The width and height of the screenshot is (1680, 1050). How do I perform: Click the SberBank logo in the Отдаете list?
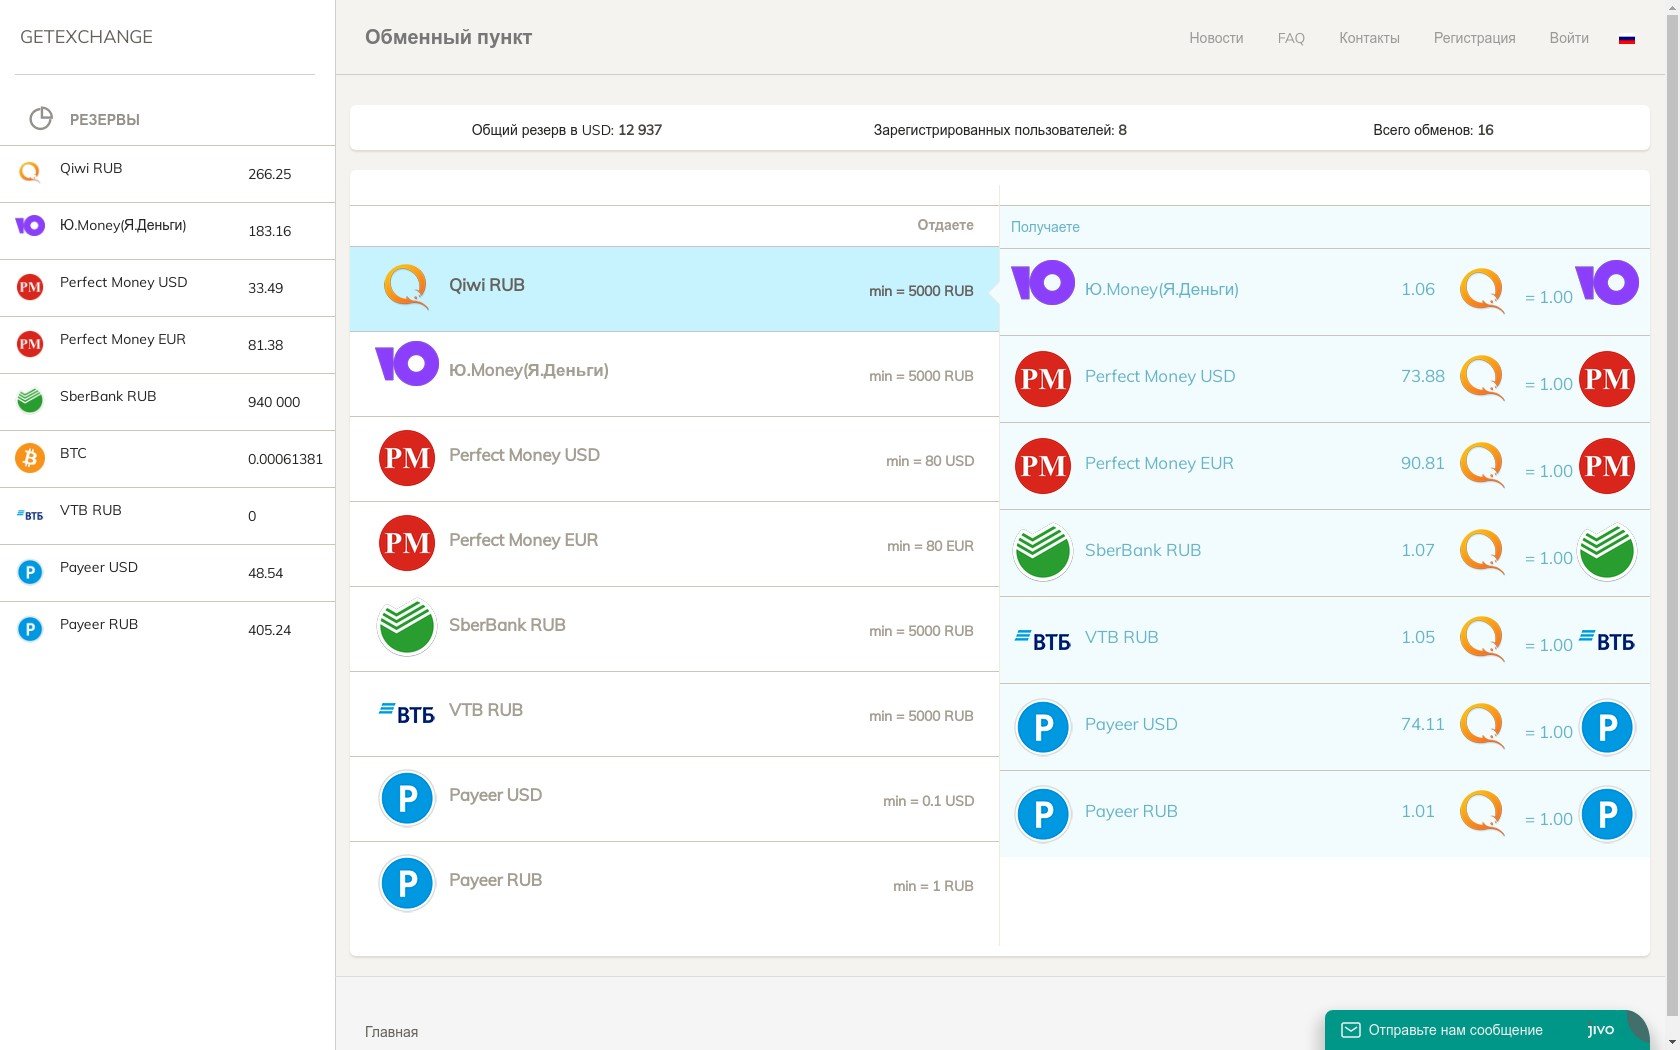407,628
